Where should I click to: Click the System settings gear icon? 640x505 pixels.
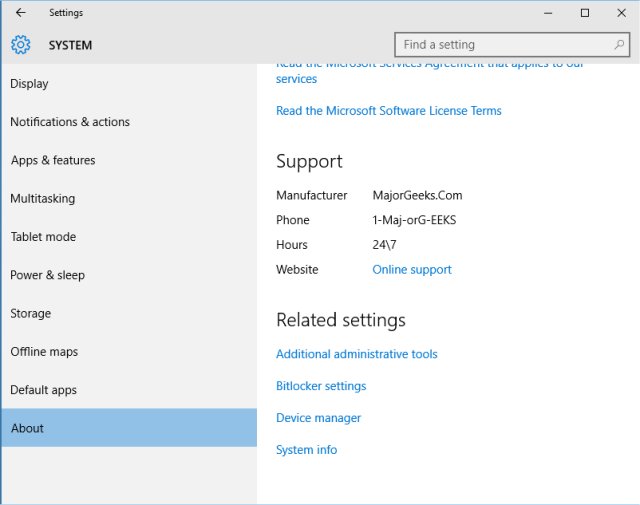(20, 44)
